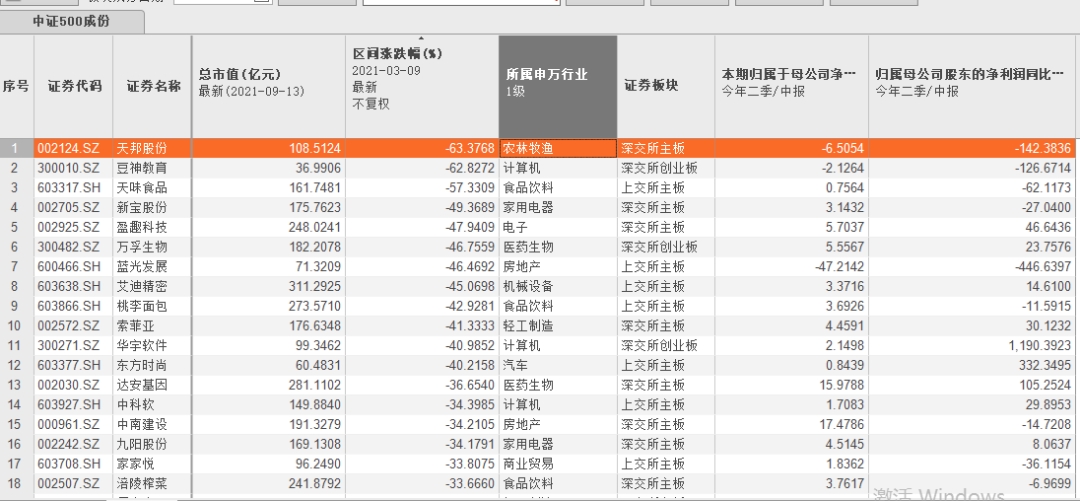Select row number 13 cell
The height and width of the screenshot is (501, 1080).
pyautogui.click(x=17, y=385)
